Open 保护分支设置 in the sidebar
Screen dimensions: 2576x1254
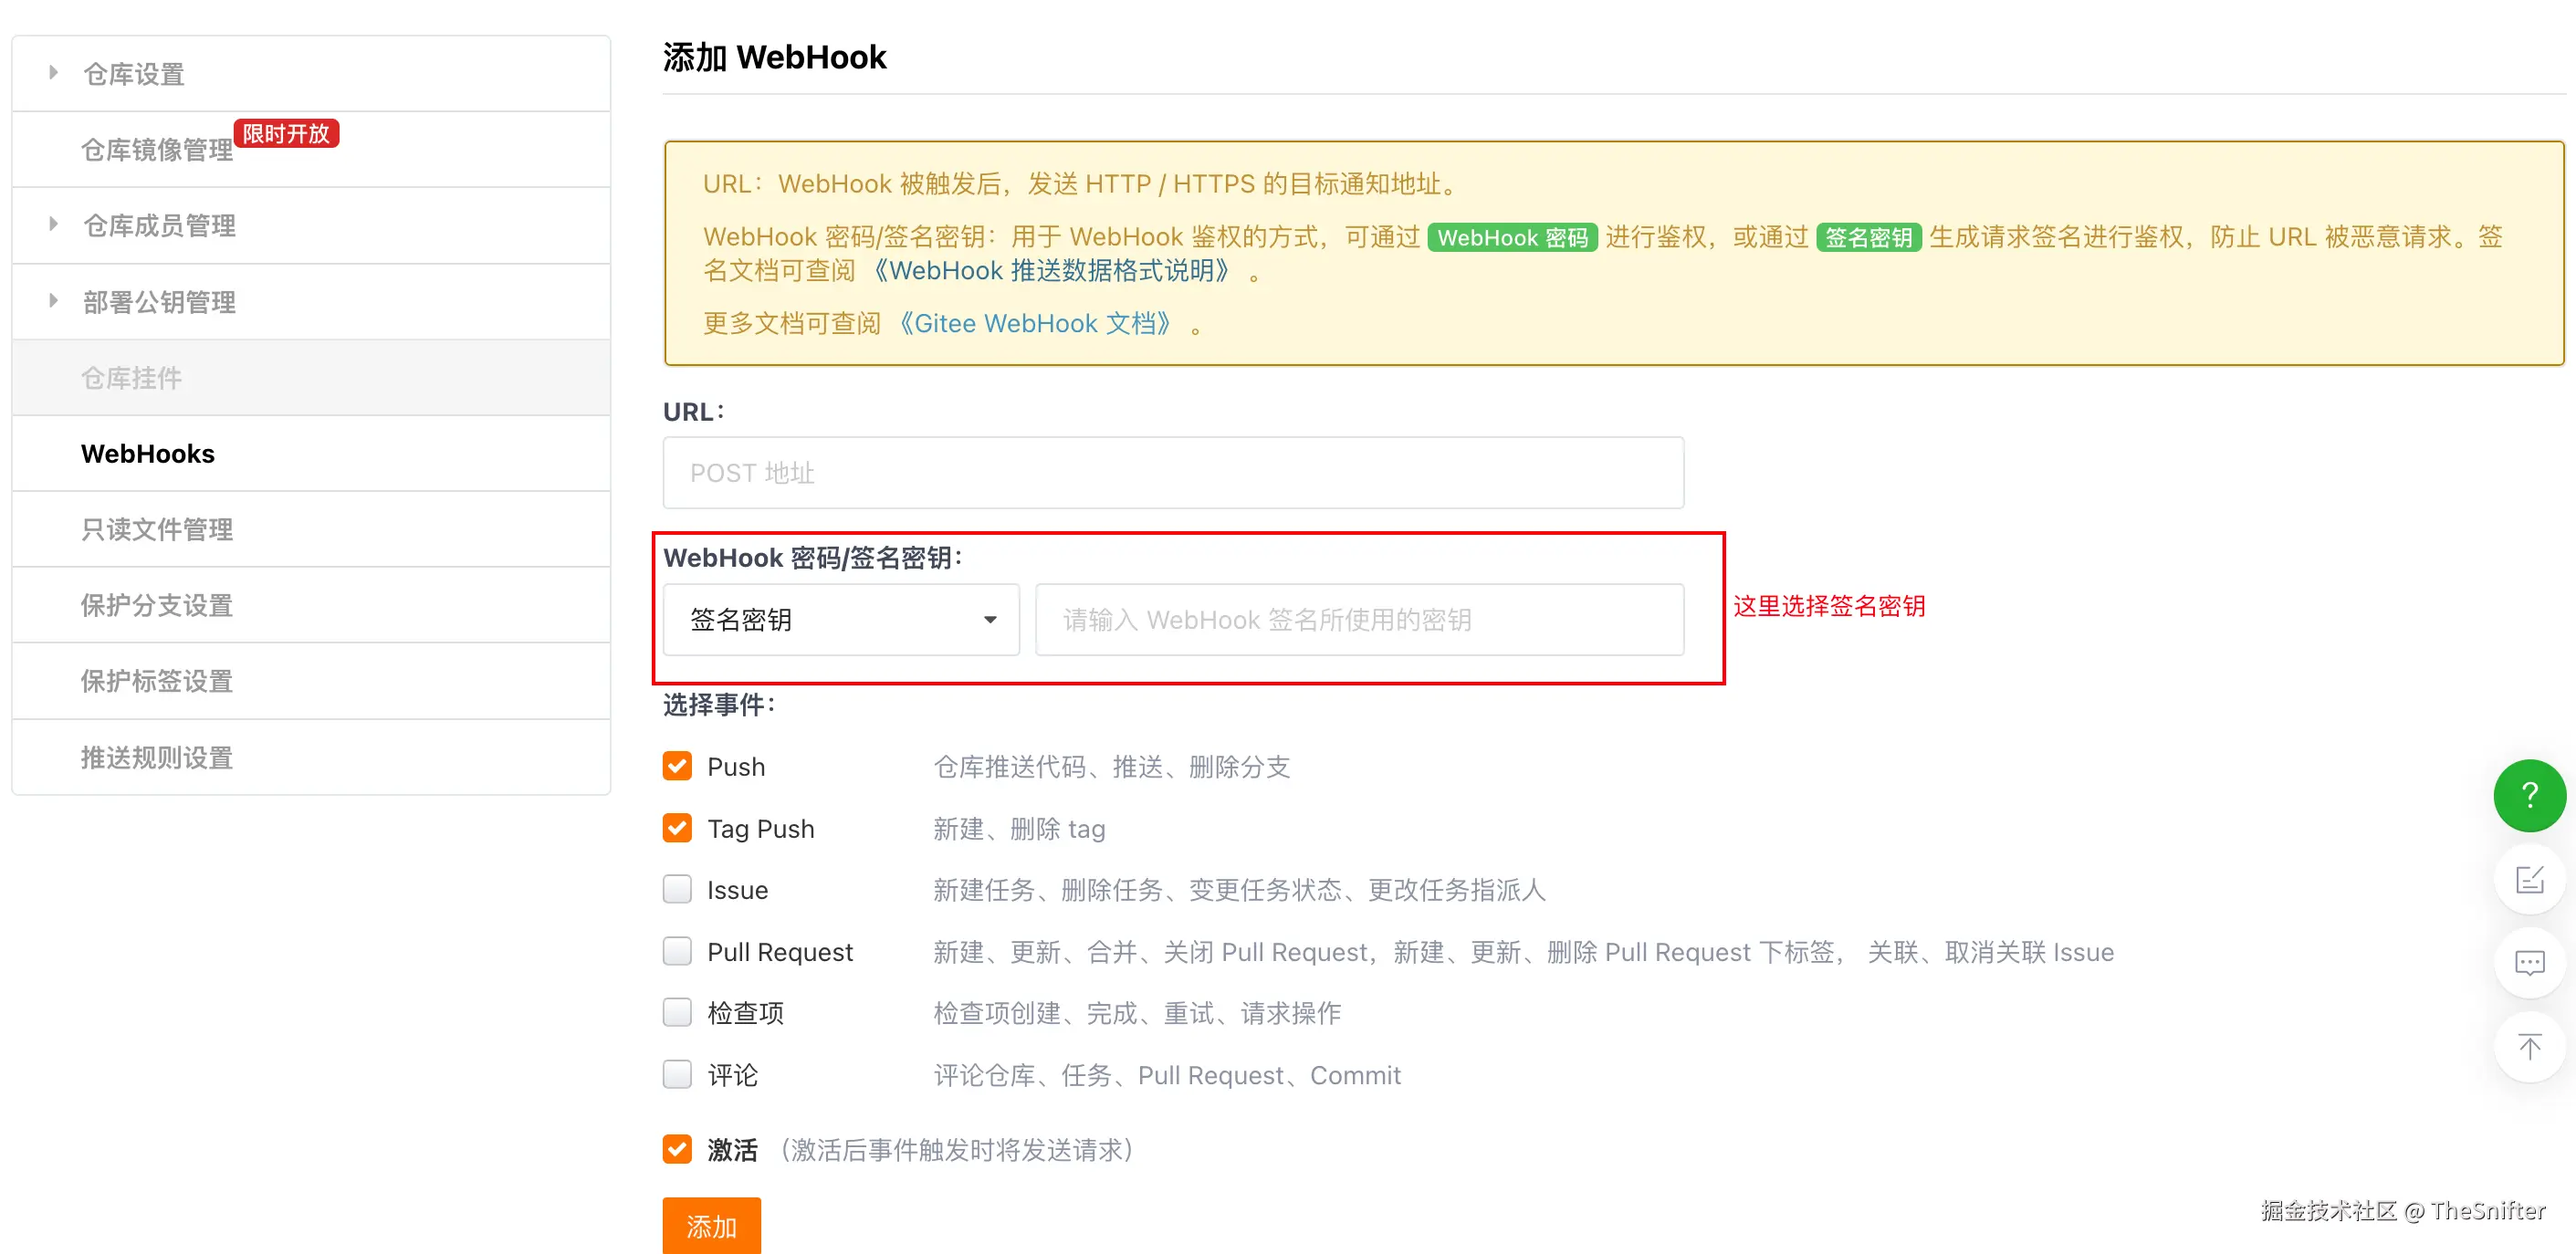pyautogui.click(x=156, y=605)
